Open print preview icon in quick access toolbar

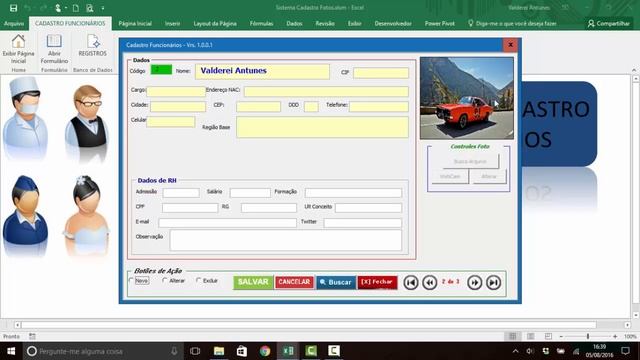coord(89,8)
